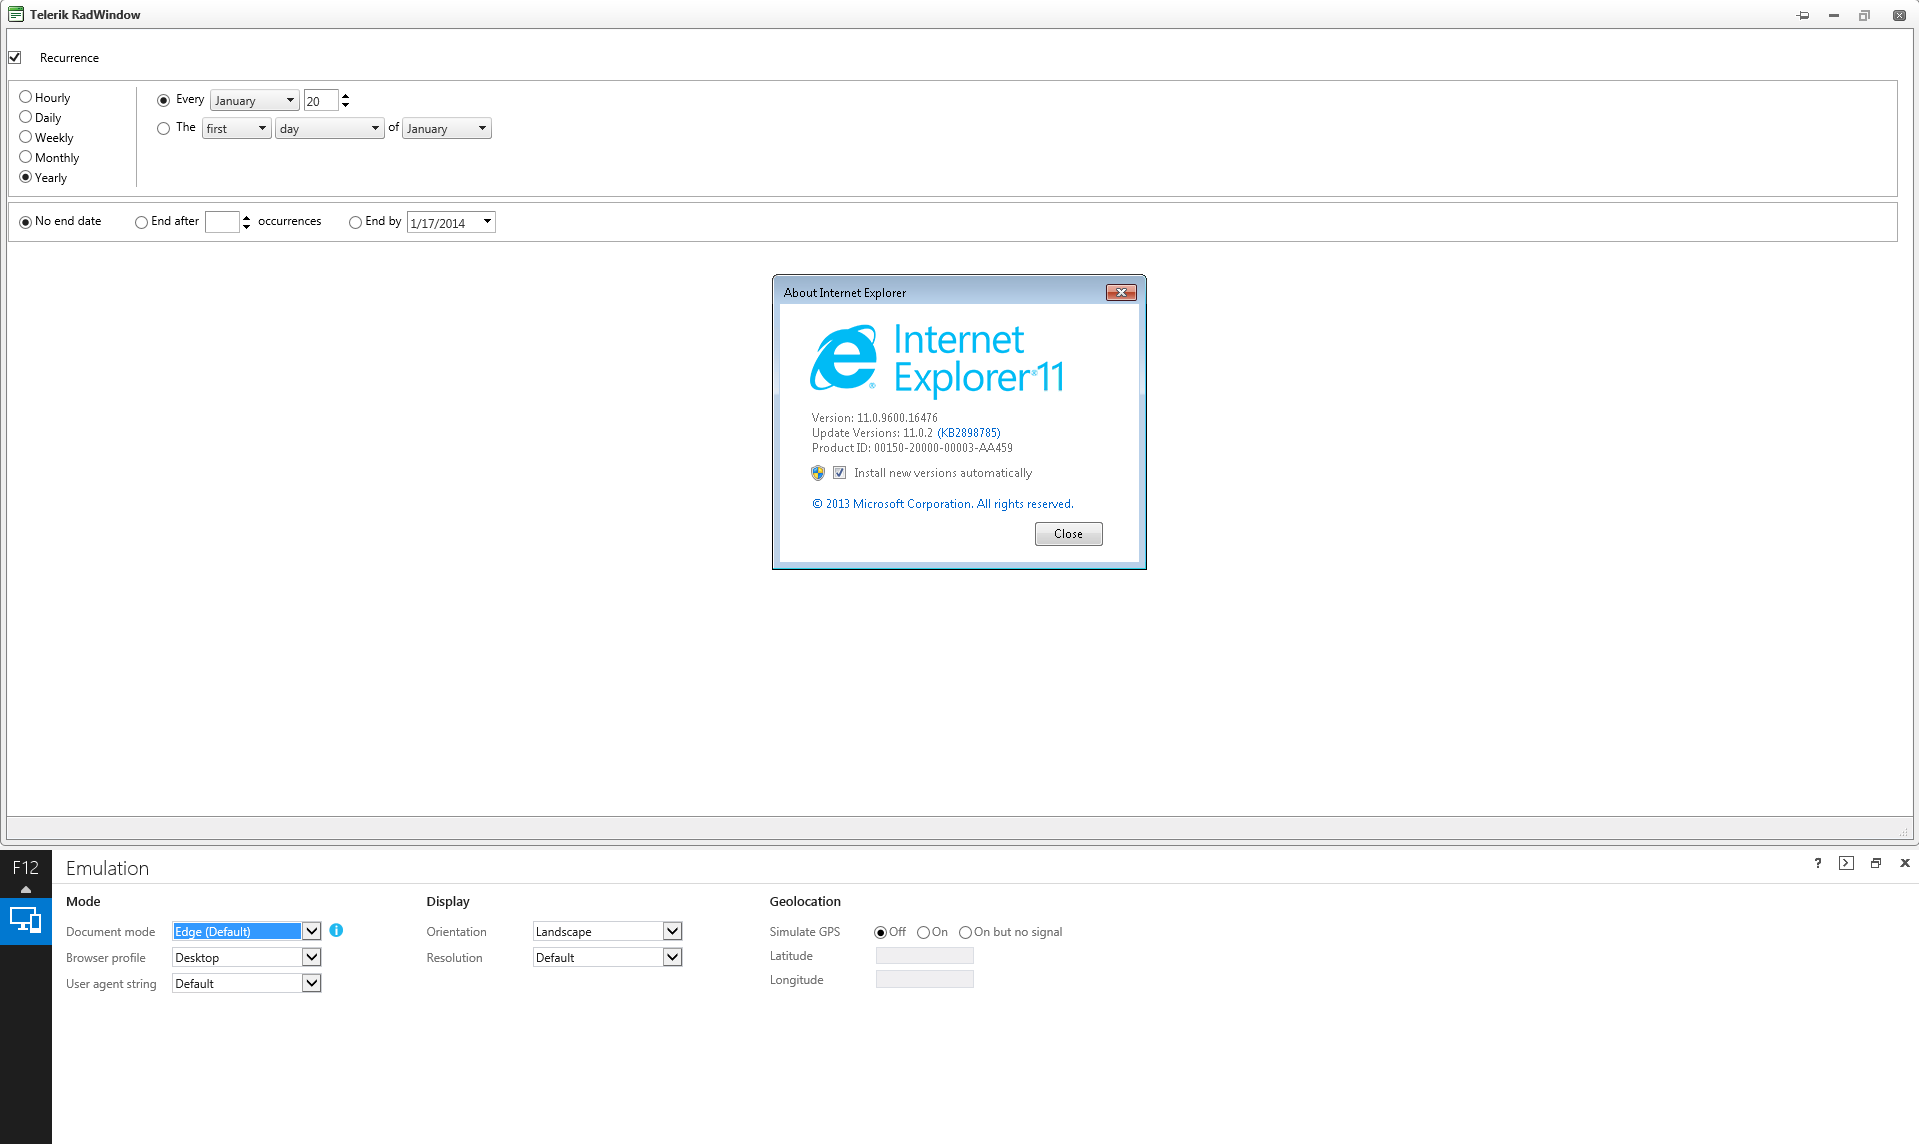Click the Longitude input field
The image size is (1919, 1144).
tap(925, 980)
